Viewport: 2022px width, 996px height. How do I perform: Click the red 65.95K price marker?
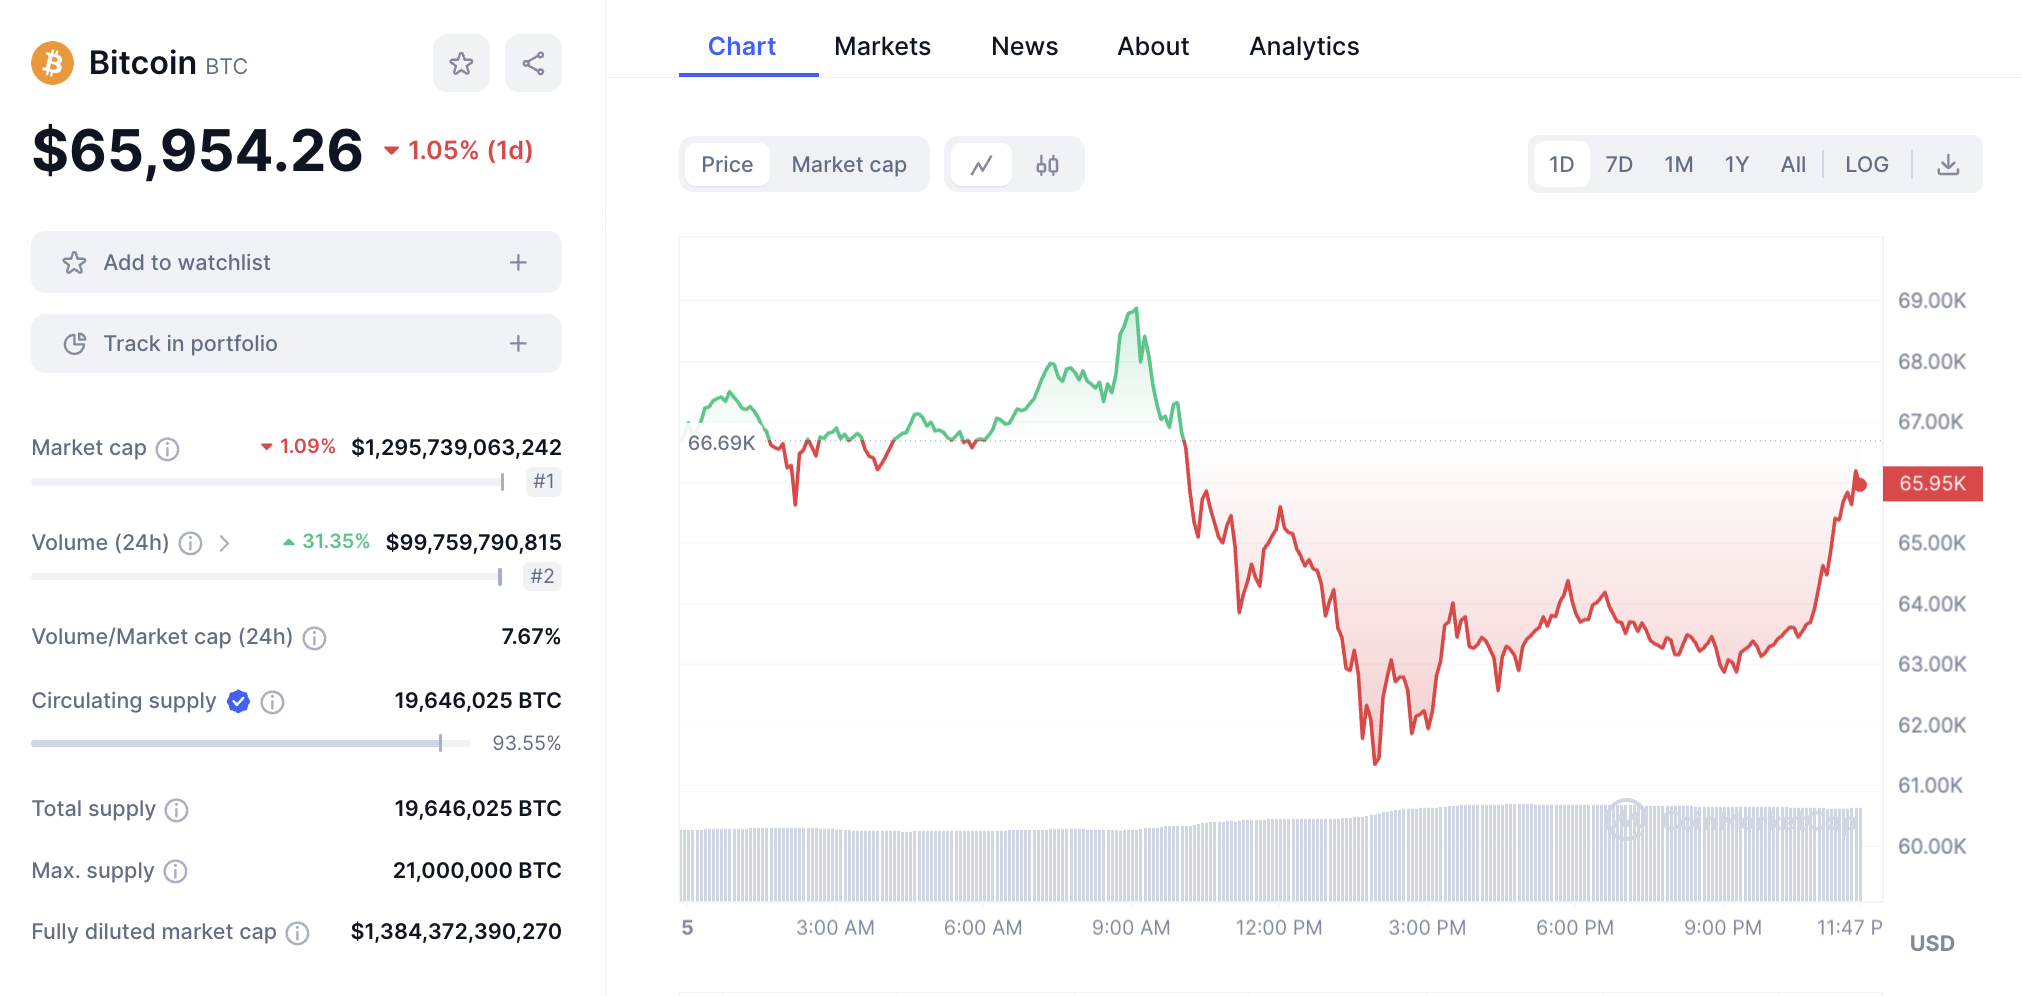click(x=1932, y=484)
